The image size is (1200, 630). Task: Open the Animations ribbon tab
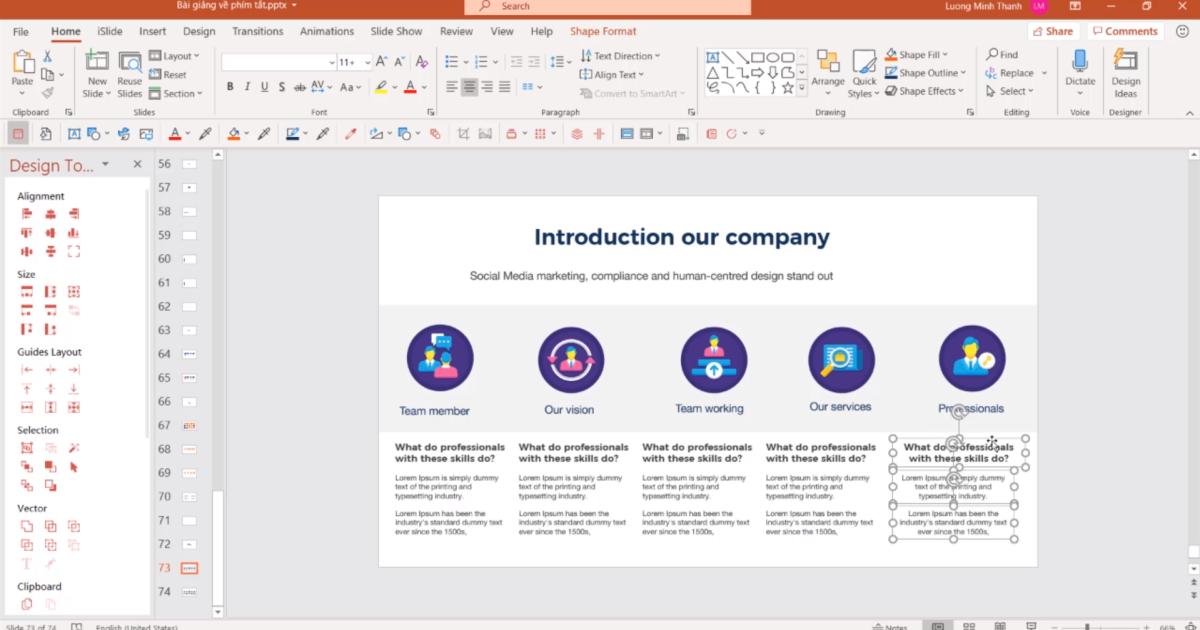(x=326, y=31)
